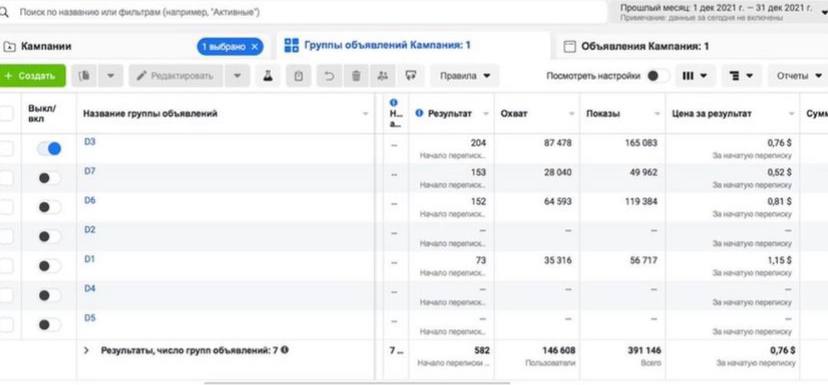Open the Результат column sort arrow

coord(486,114)
